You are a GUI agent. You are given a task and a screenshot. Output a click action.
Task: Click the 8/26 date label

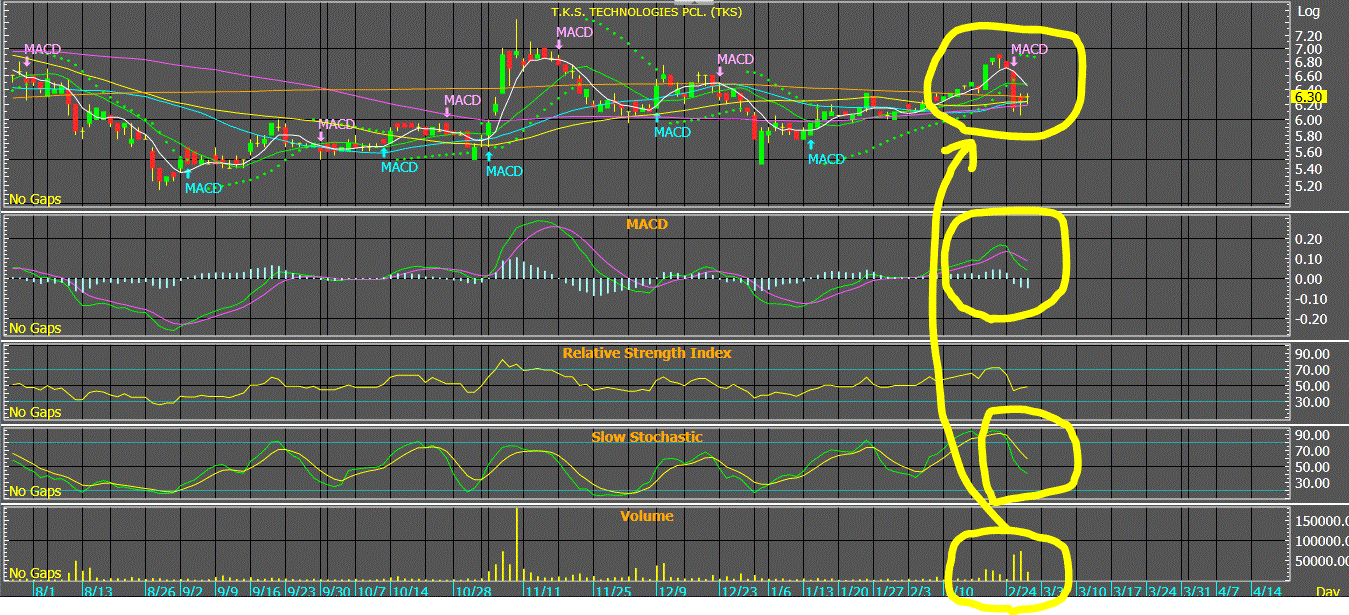(161, 592)
